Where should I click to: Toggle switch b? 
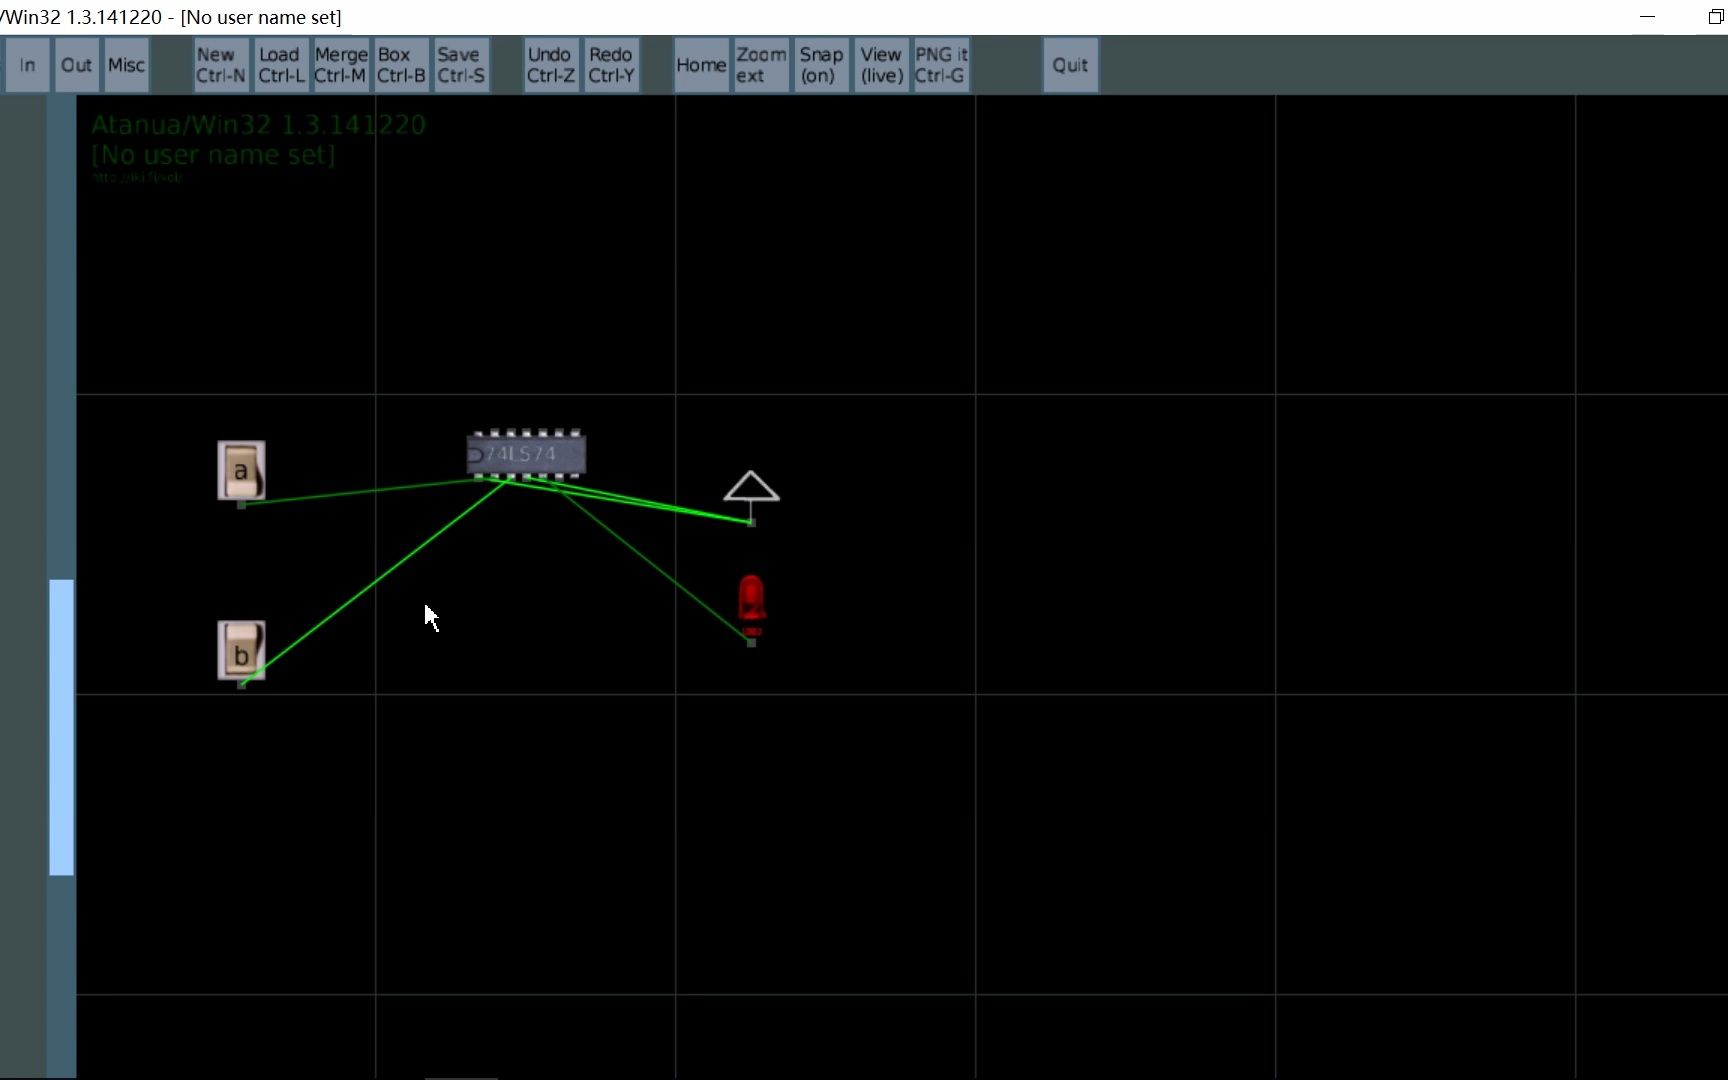[241, 651]
